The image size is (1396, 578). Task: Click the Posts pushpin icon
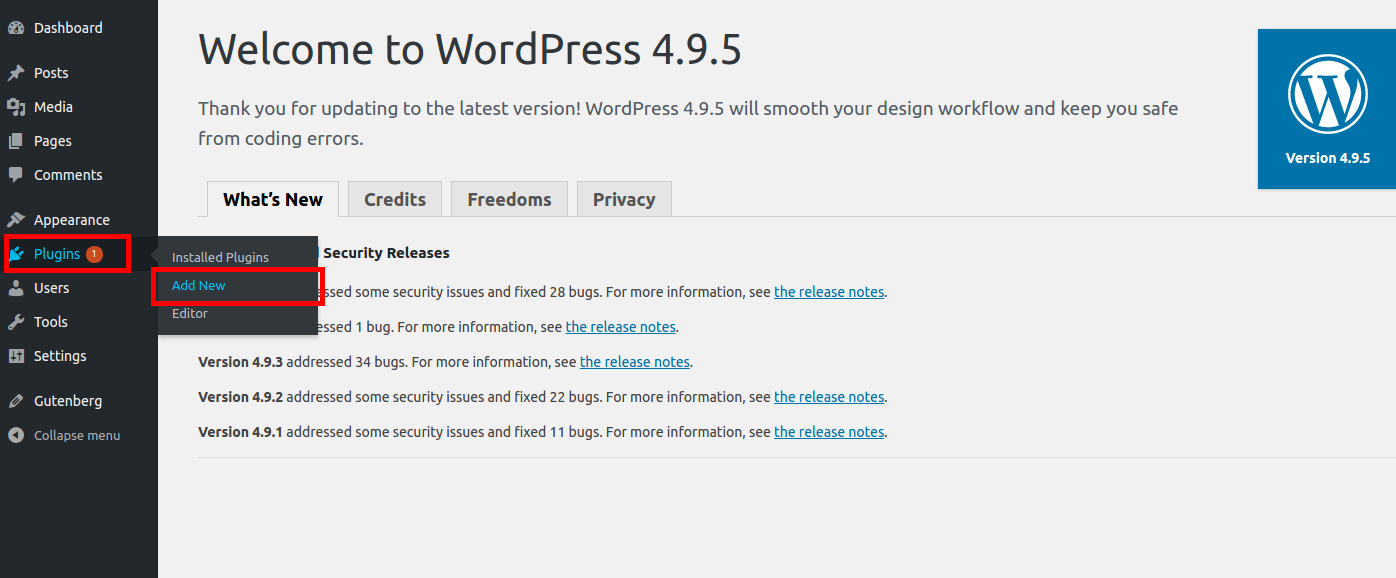tap(16, 73)
